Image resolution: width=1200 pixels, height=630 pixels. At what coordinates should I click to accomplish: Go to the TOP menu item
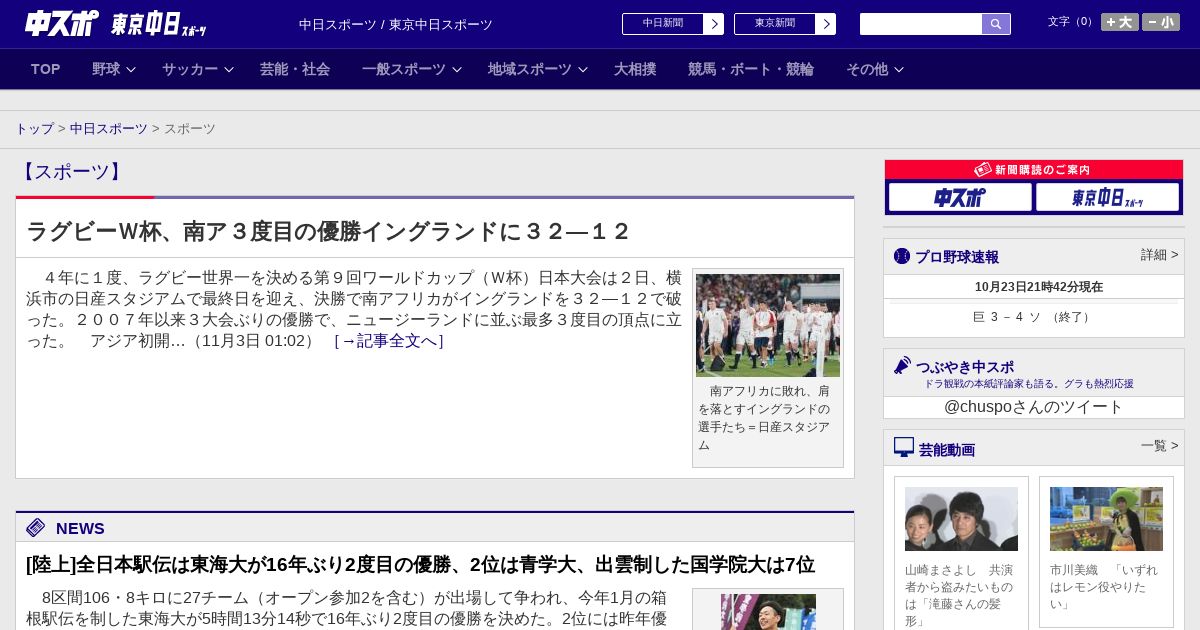[x=46, y=69]
